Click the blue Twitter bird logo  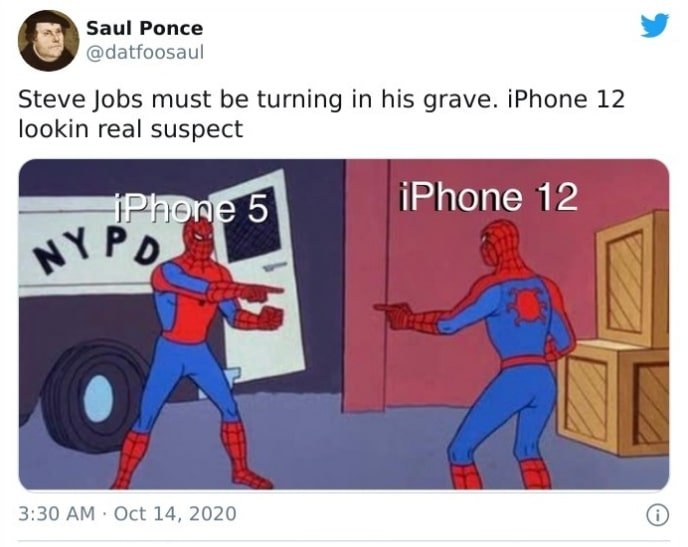654,25
